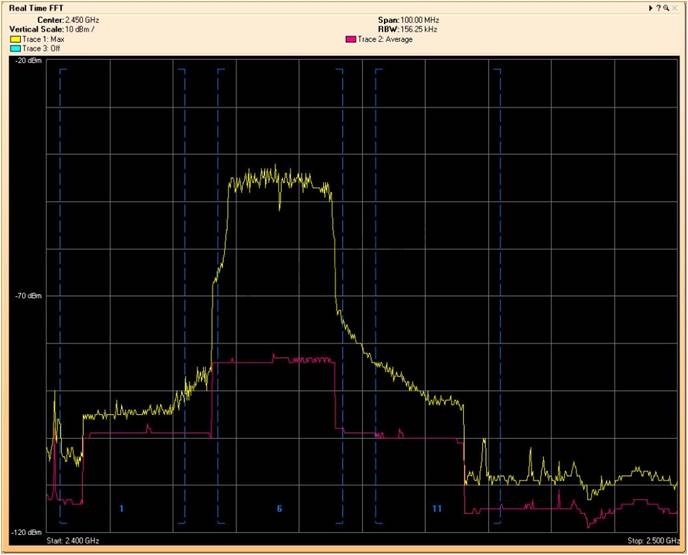
Task: Click the cyan Trace 3 Off swatch
Action: coord(15,49)
